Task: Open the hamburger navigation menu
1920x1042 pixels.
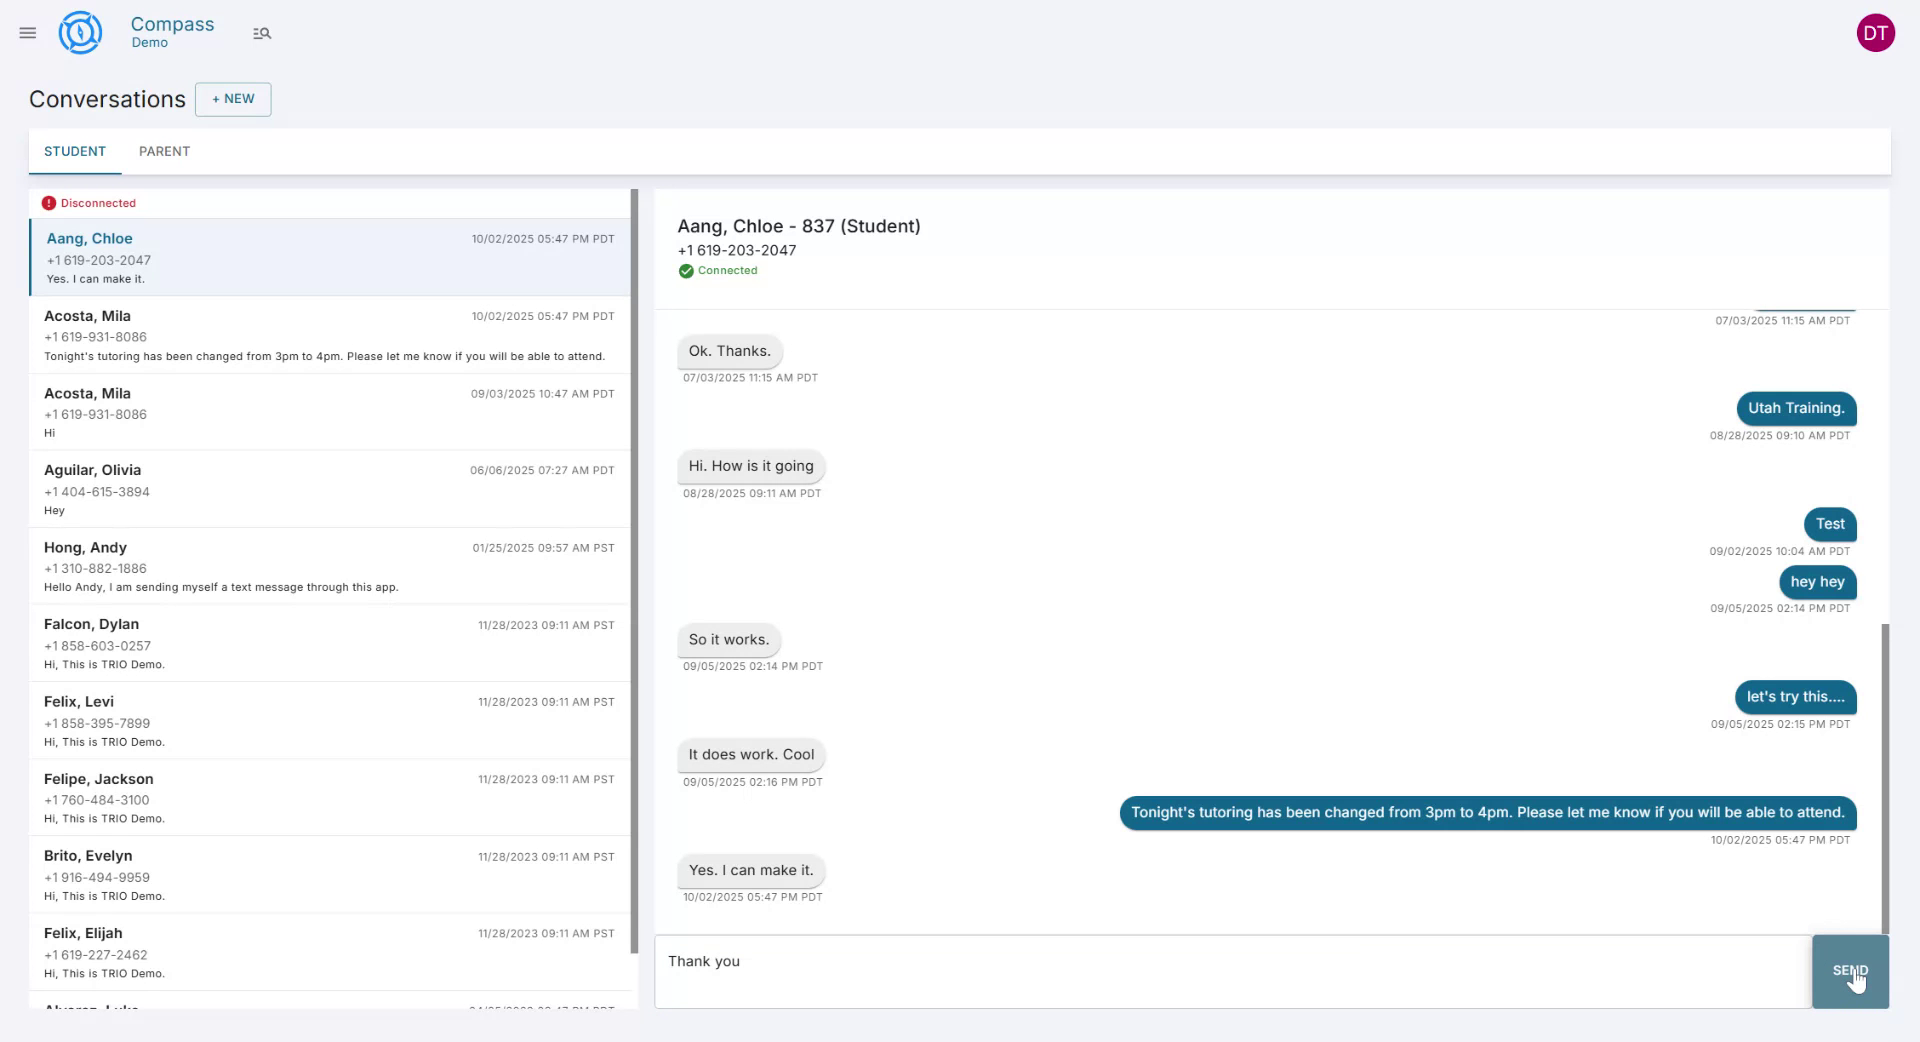Action: (27, 32)
